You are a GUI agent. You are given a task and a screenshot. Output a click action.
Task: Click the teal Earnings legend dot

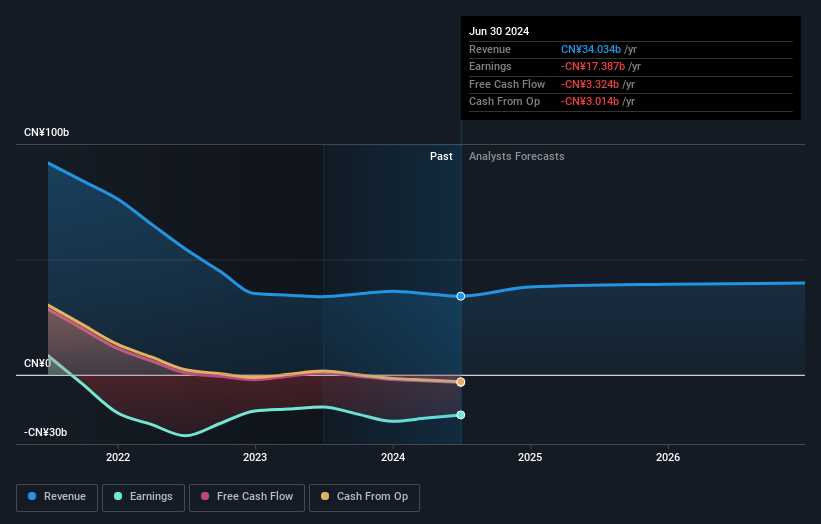click(x=118, y=496)
